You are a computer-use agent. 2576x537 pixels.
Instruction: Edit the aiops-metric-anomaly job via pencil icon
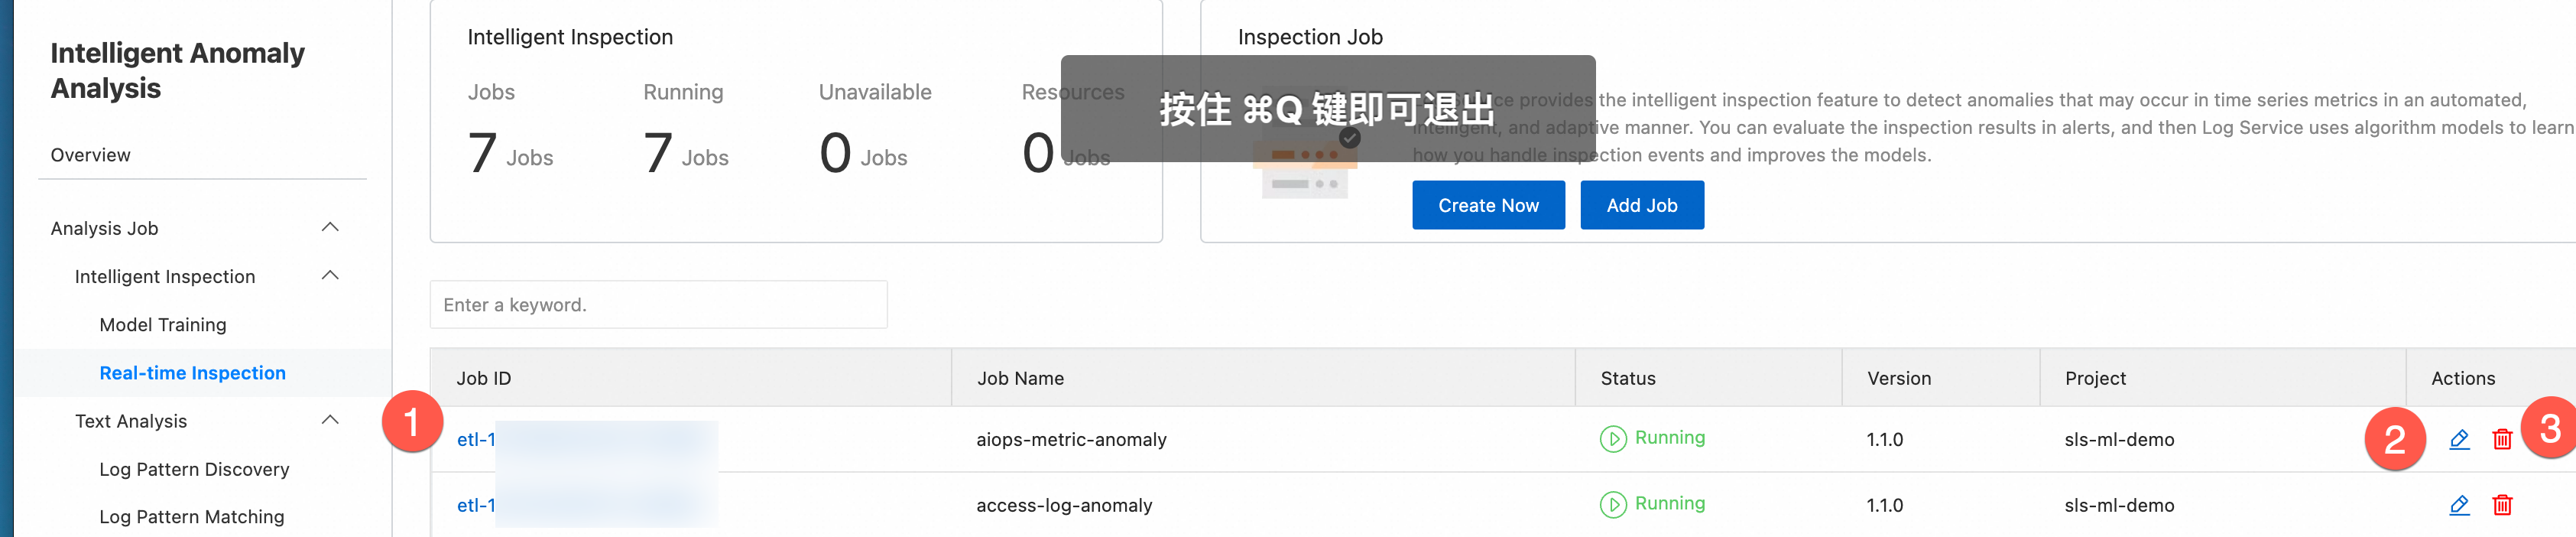(2459, 439)
